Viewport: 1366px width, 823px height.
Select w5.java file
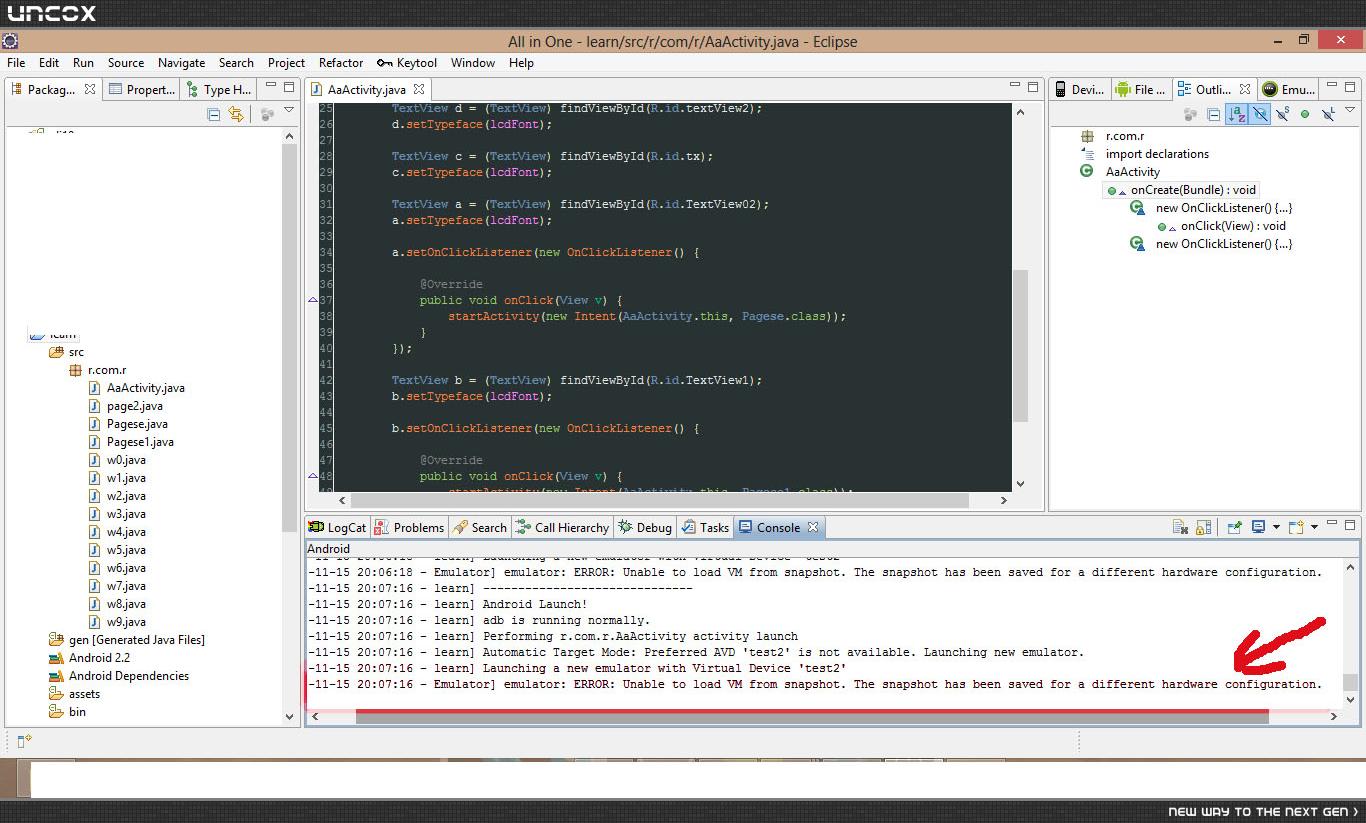[x=116, y=550]
